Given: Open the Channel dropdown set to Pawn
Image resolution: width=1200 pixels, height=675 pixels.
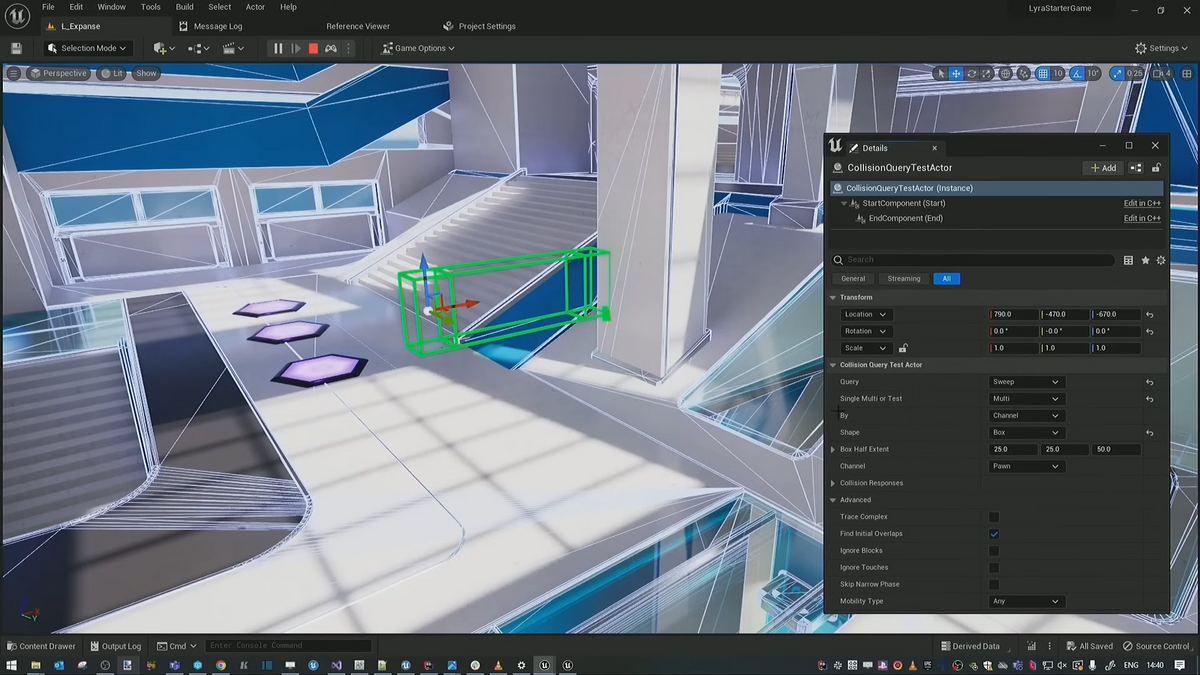Looking at the screenshot, I should [x=1026, y=466].
